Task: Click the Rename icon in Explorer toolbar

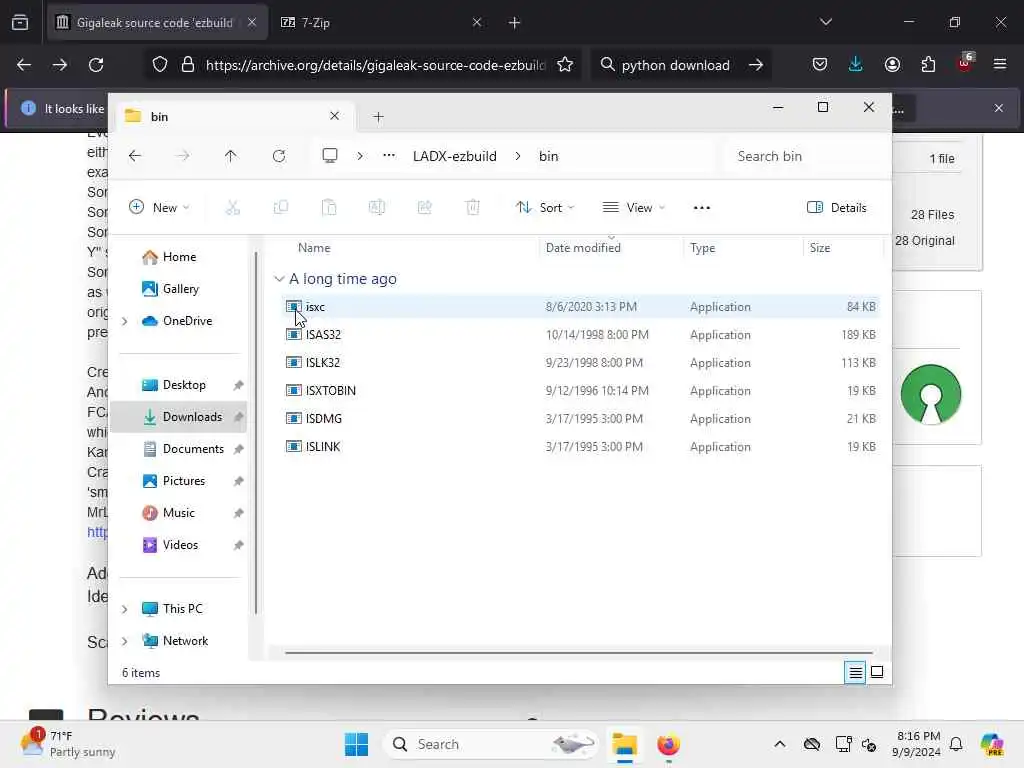Action: pyautogui.click(x=377, y=208)
